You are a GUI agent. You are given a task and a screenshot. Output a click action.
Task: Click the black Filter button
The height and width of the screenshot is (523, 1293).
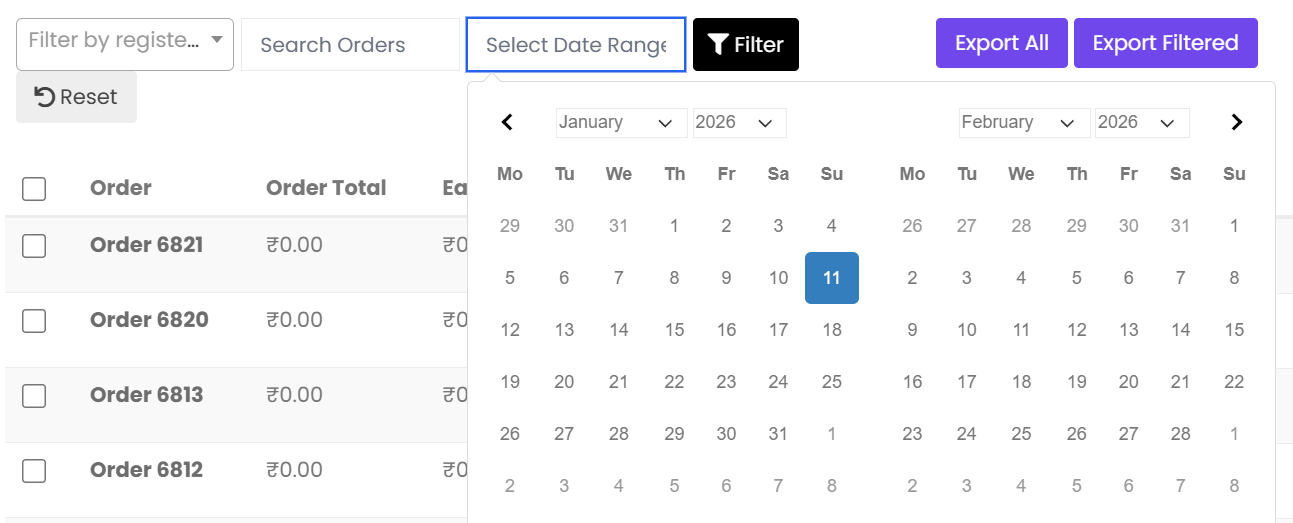746,45
